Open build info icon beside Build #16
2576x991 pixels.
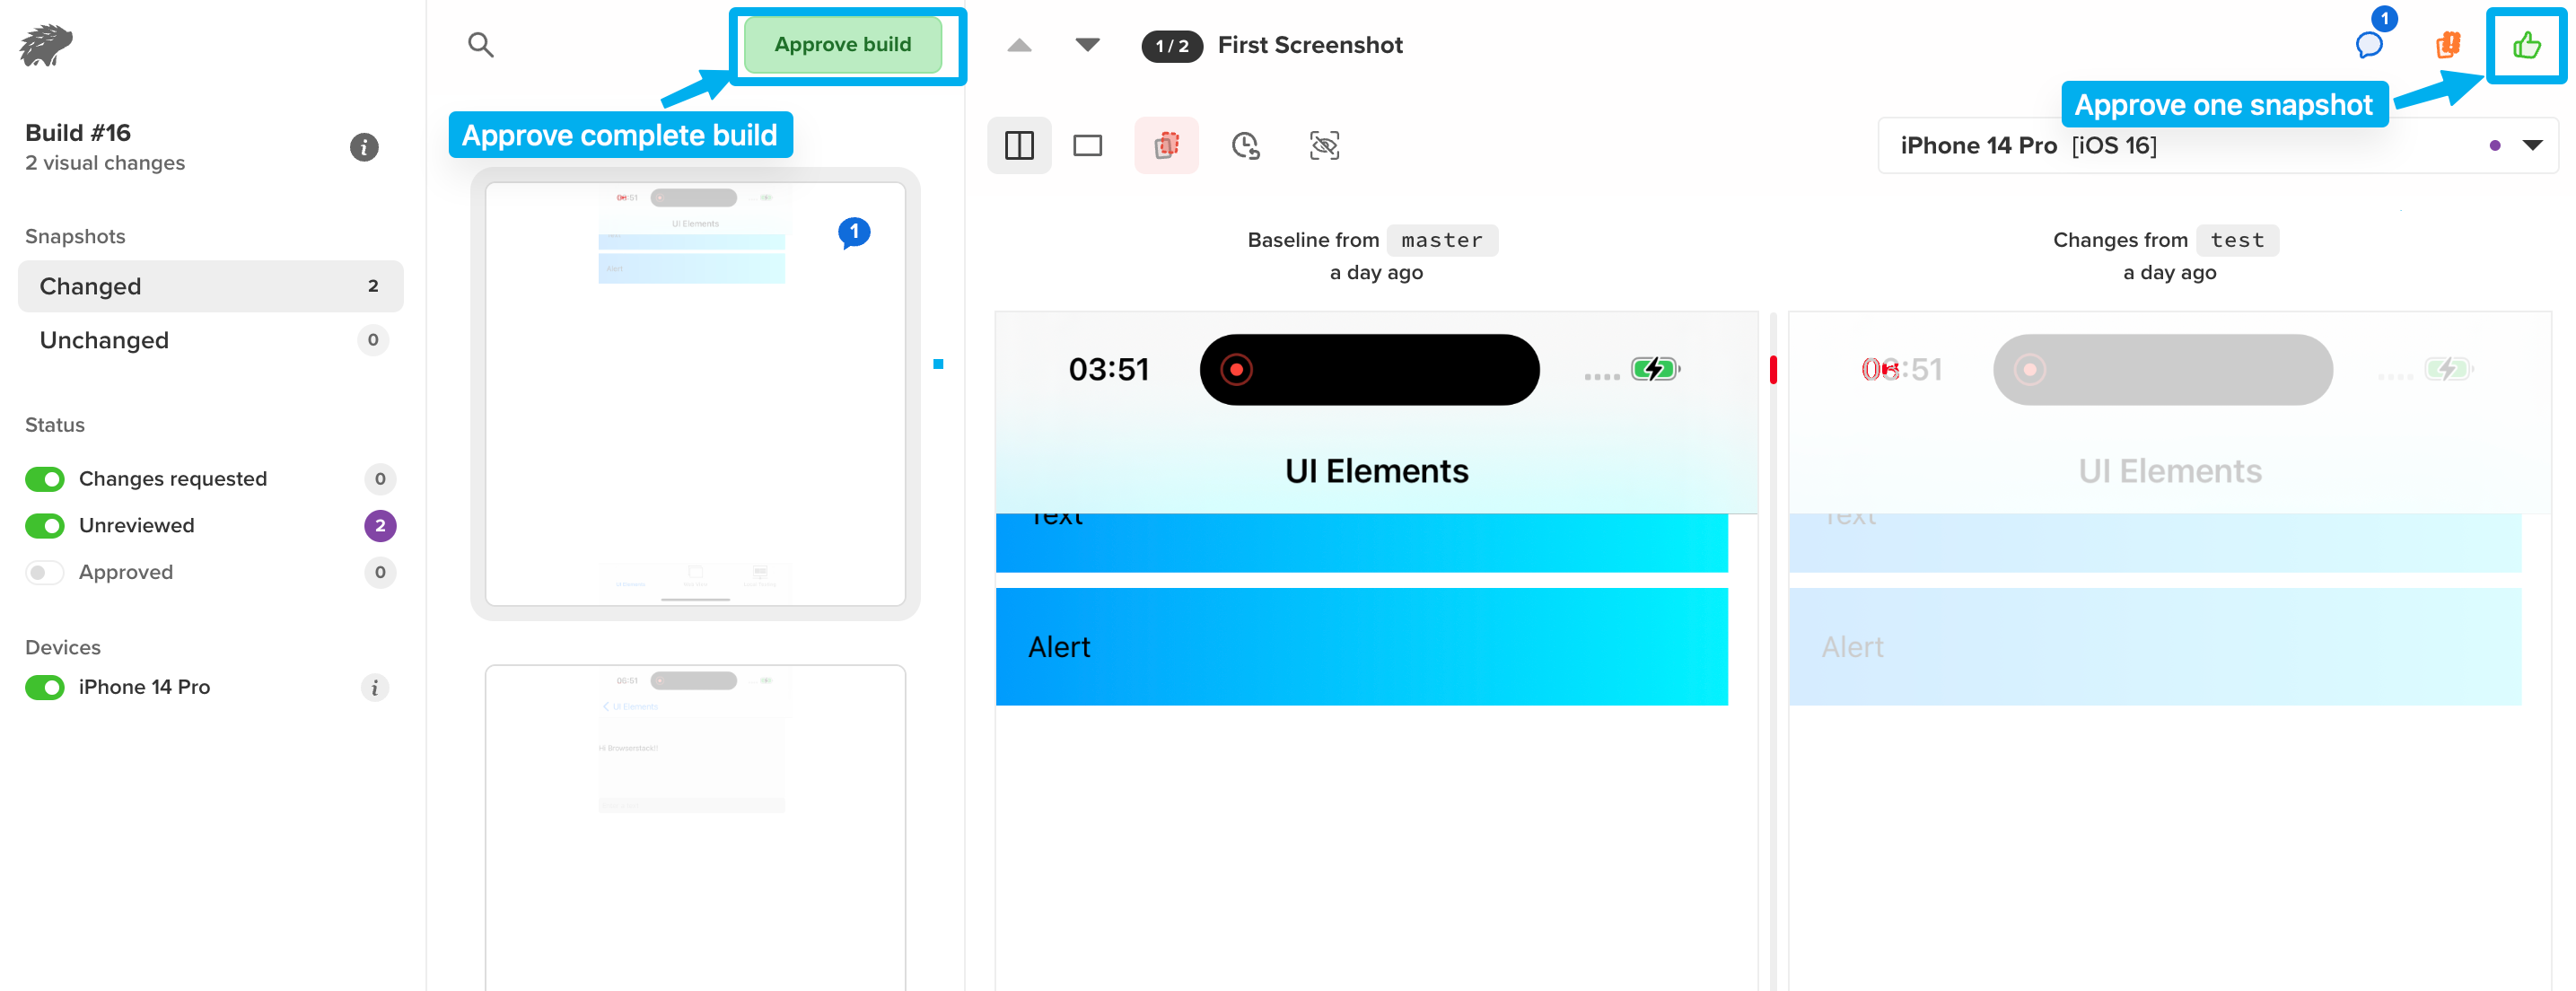coord(364,147)
